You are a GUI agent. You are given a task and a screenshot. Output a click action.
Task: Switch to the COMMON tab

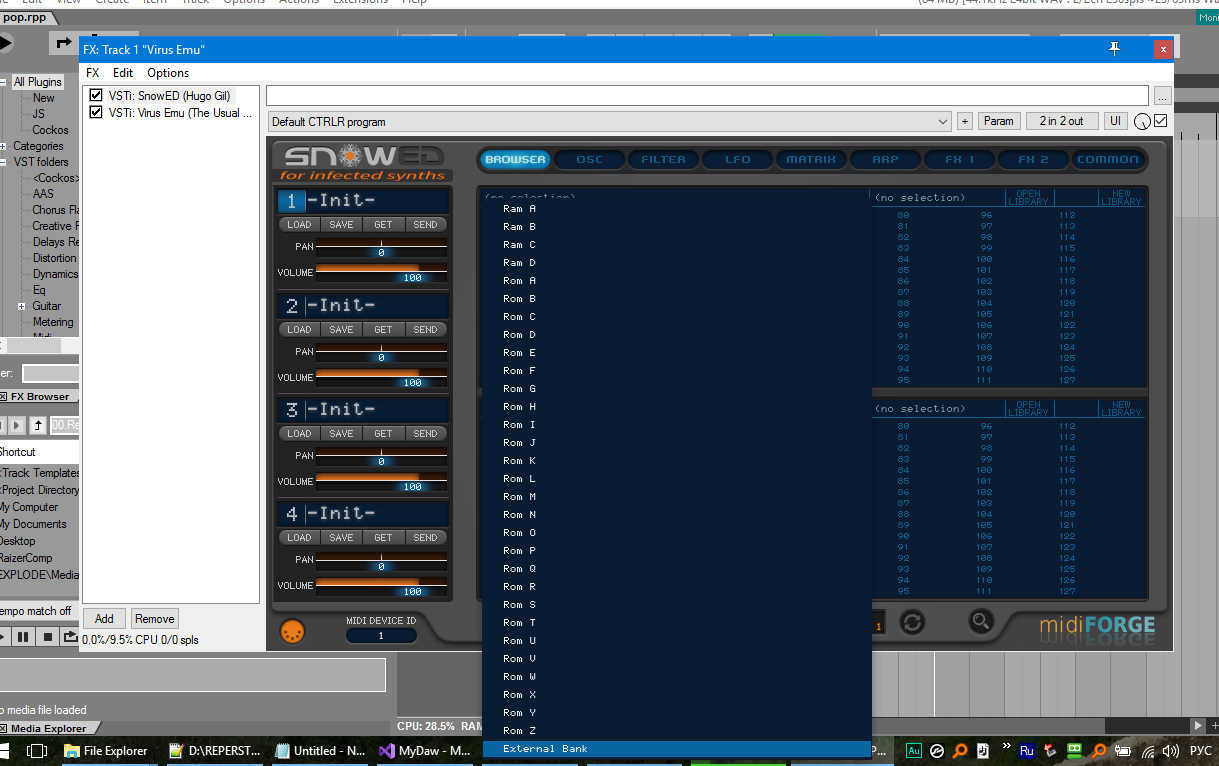pos(1108,159)
